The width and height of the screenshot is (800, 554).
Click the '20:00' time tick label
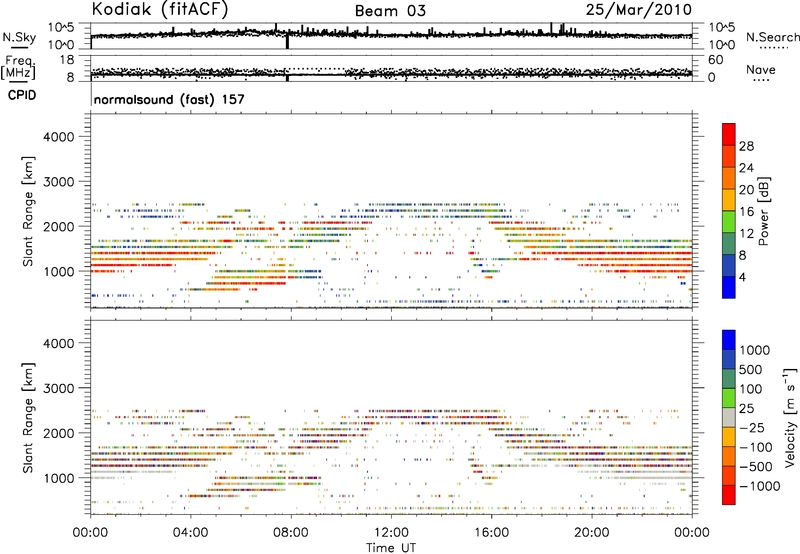tap(592, 533)
